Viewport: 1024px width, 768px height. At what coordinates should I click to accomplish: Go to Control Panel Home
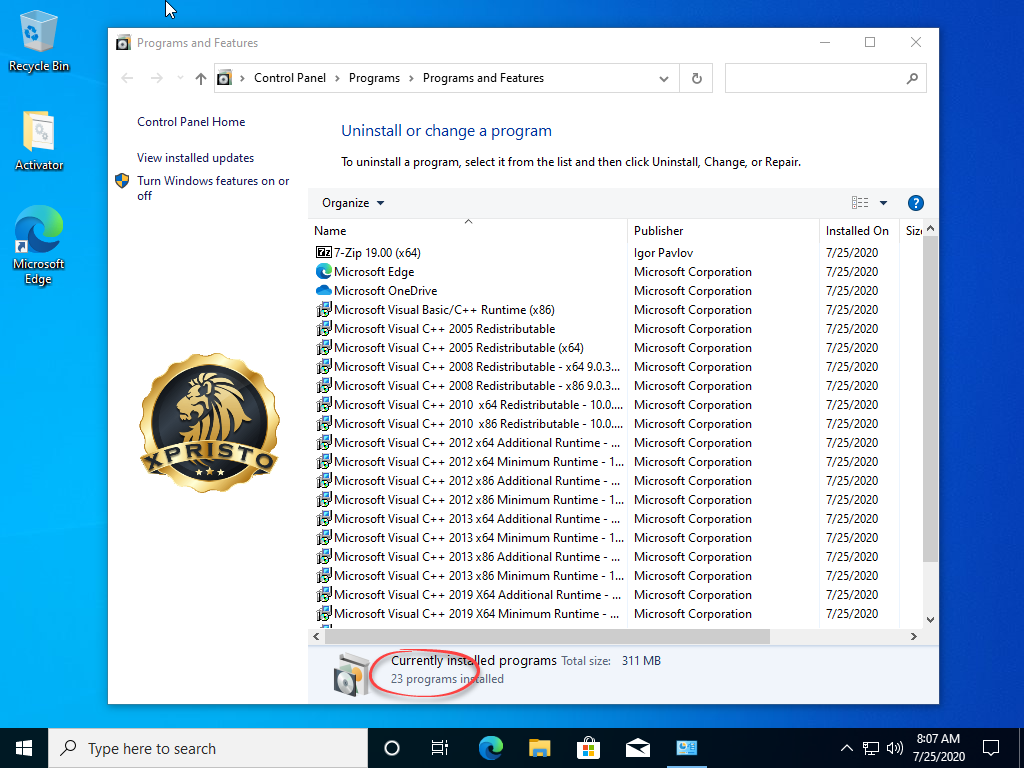pos(191,122)
